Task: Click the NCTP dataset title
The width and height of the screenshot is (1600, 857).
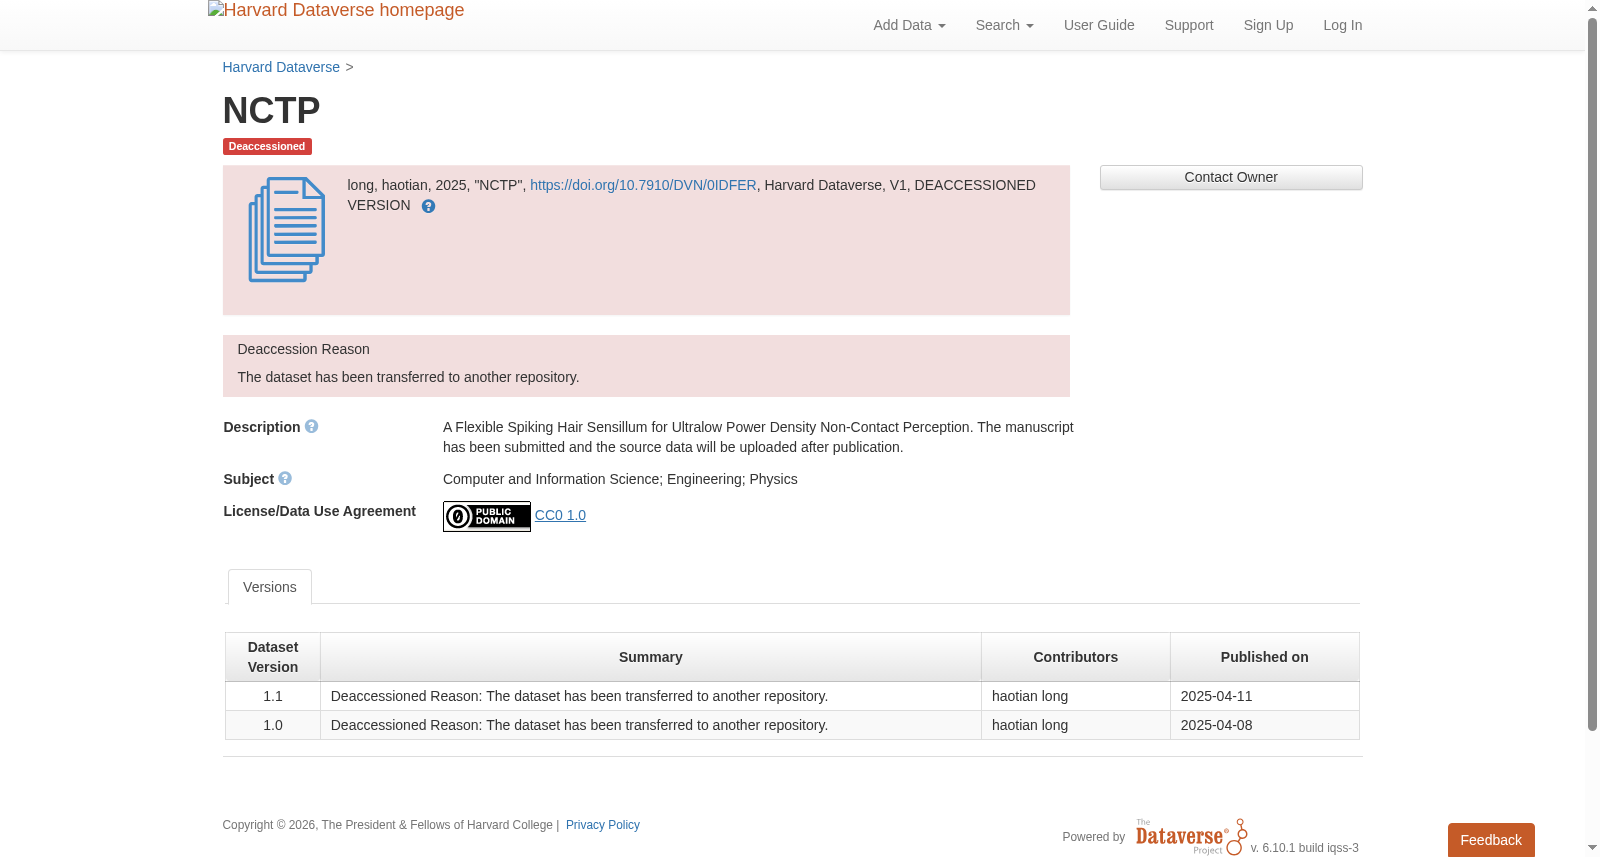Action: (271, 110)
